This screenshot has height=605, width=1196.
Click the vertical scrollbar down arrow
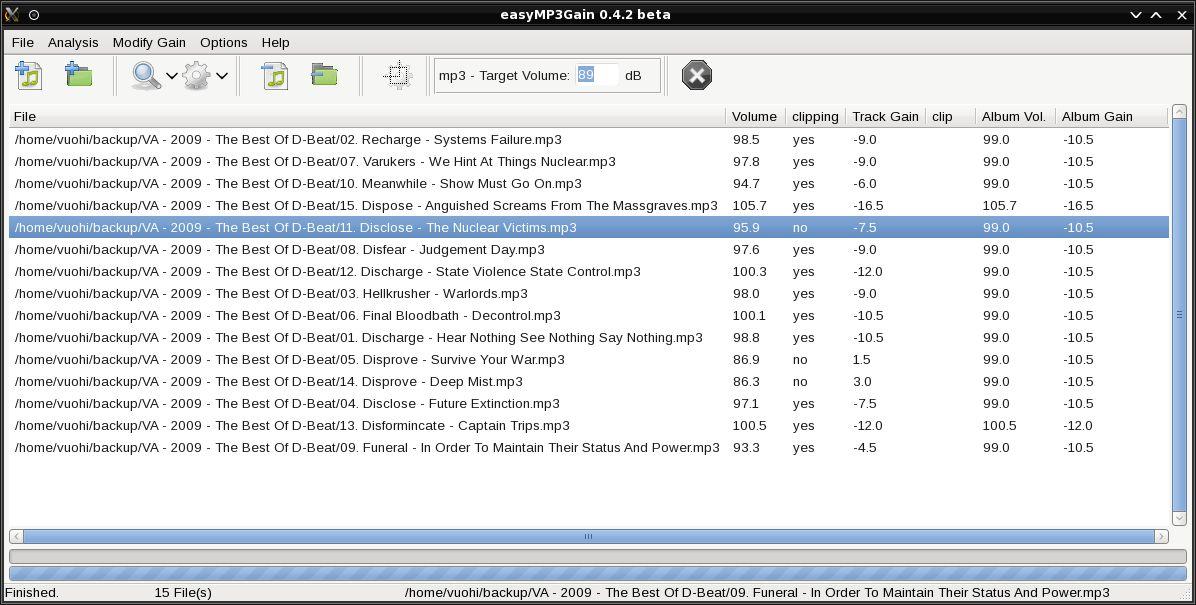1179,518
